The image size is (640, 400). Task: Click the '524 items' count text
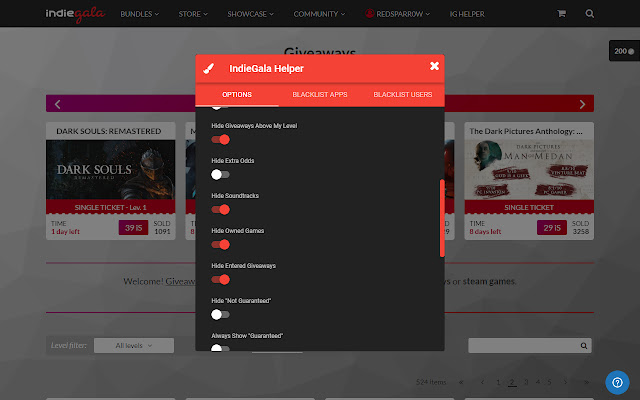coord(431,382)
